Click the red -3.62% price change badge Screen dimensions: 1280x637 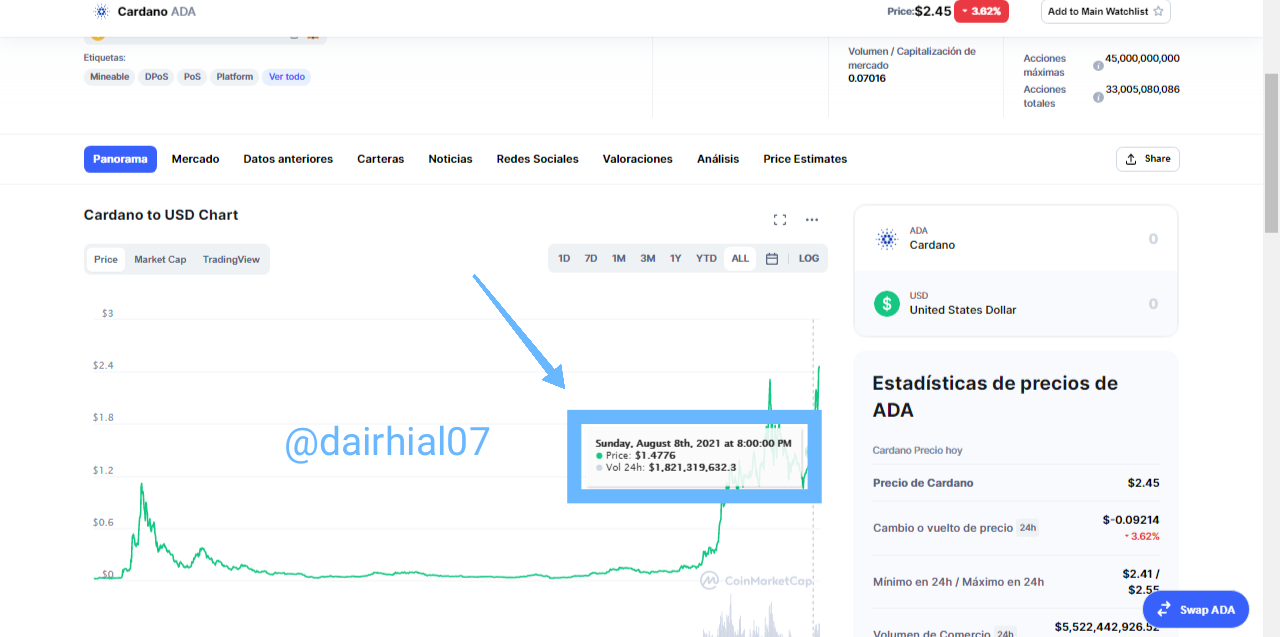[981, 12]
